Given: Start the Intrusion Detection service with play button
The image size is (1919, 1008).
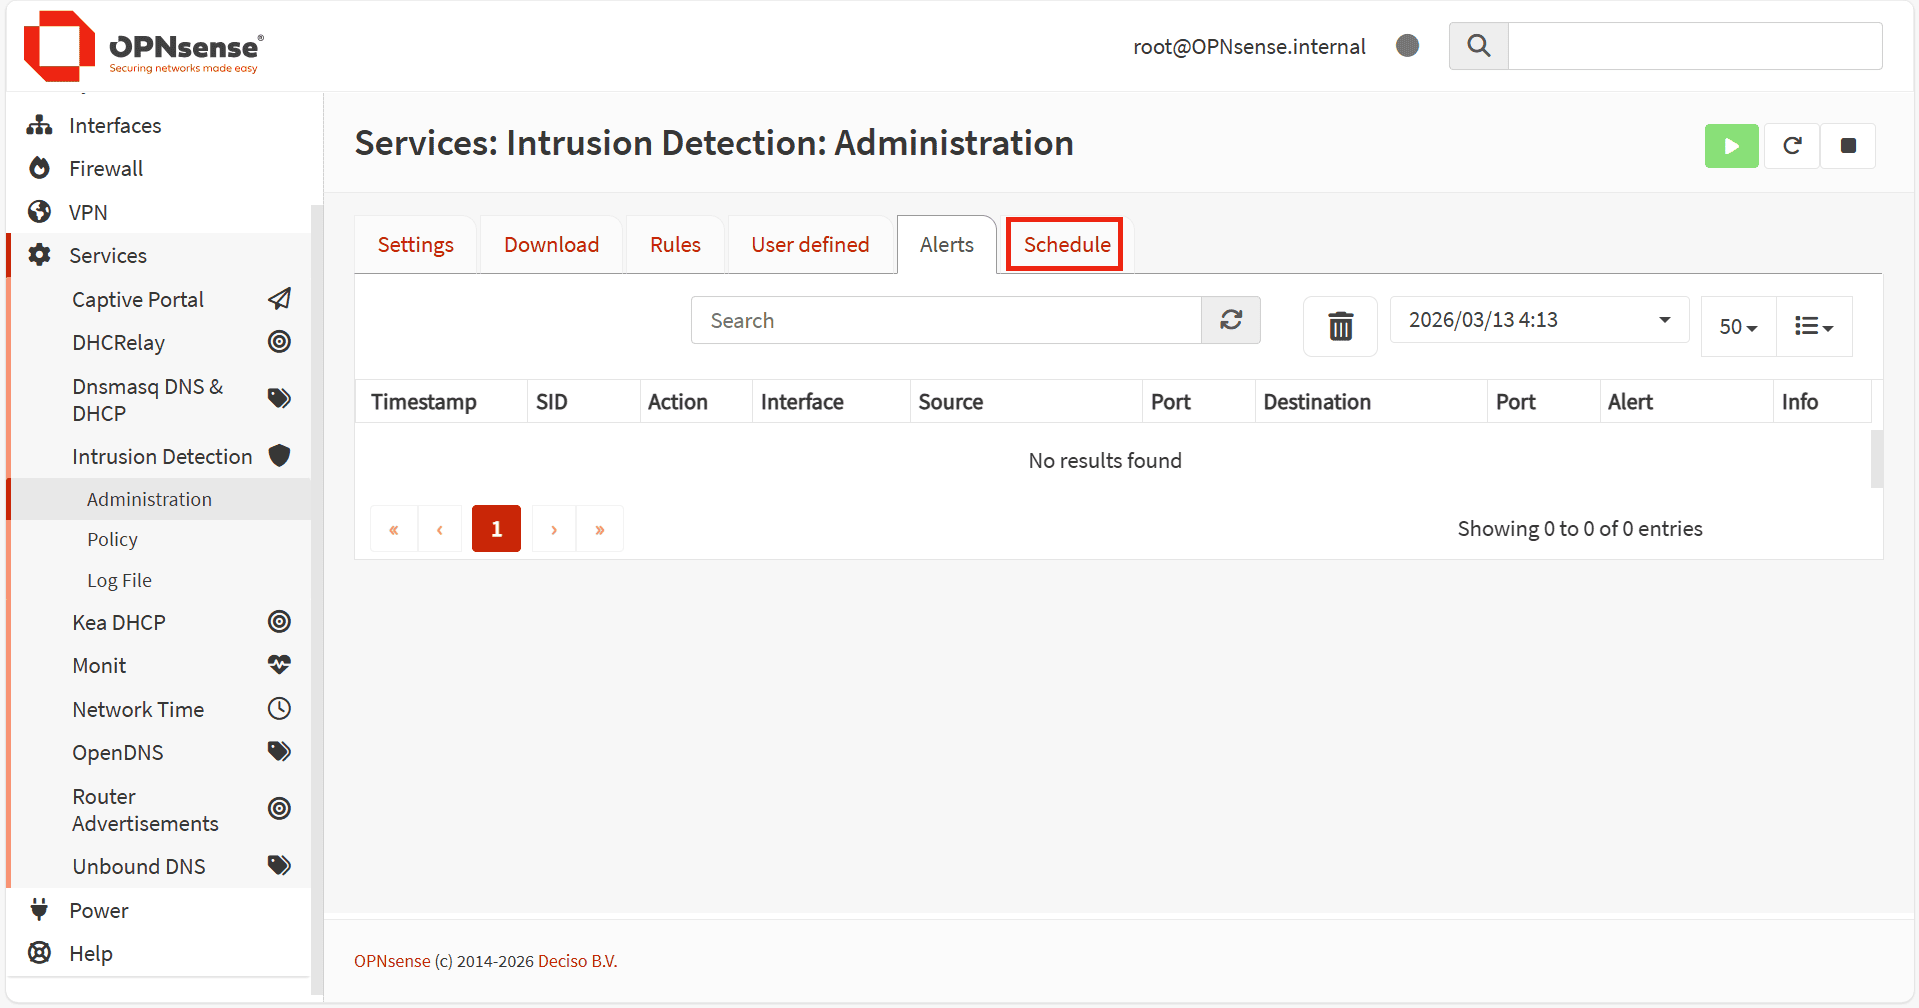Looking at the screenshot, I should (x=1730, y=146).
